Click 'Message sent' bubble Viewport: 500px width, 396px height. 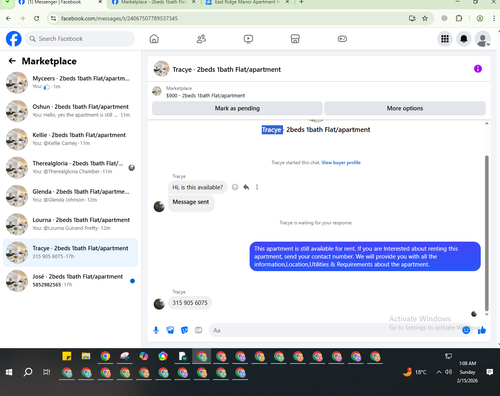[x=191, y=202]
